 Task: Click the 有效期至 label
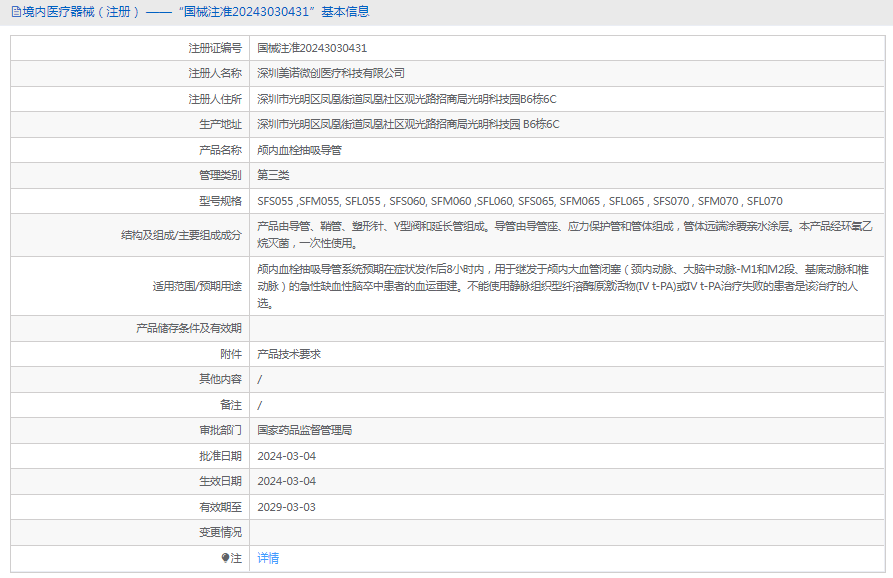[x=220, y=507]
